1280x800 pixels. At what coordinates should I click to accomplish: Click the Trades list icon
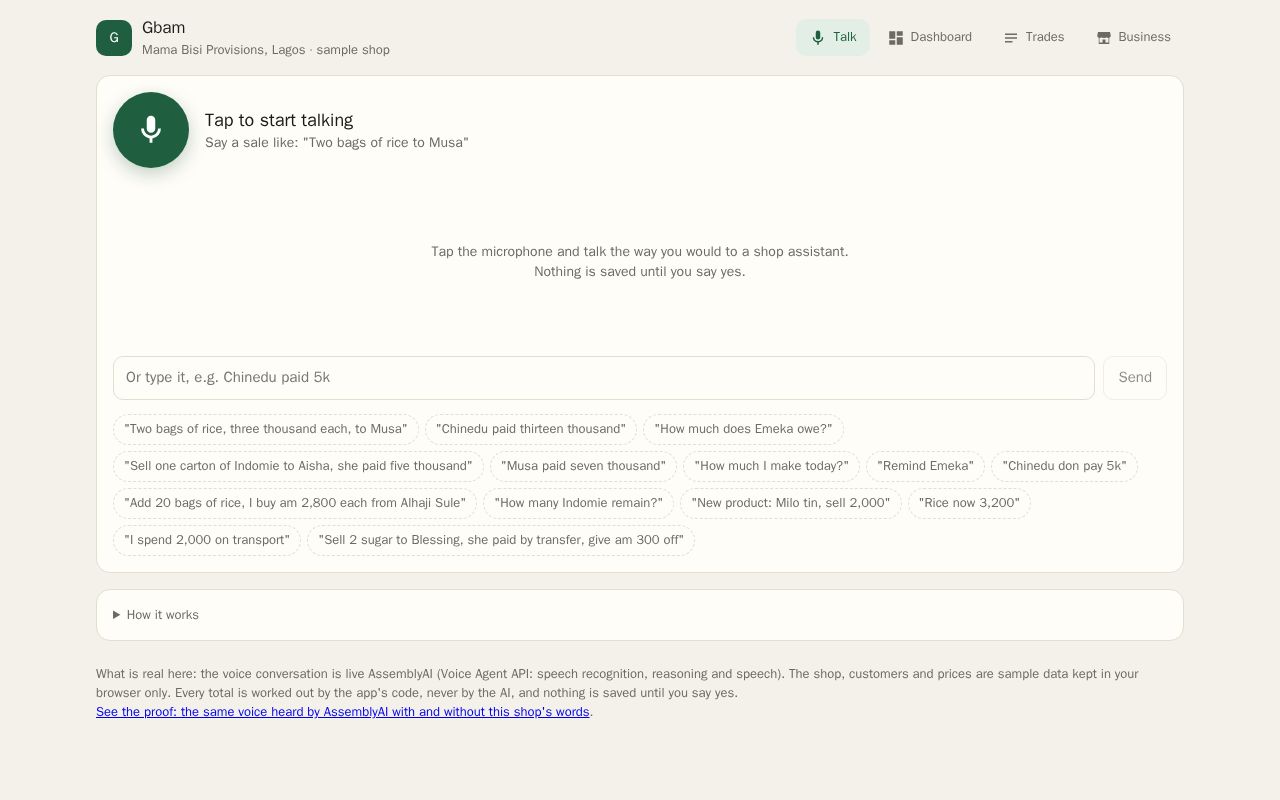(x=1011, y=38)
